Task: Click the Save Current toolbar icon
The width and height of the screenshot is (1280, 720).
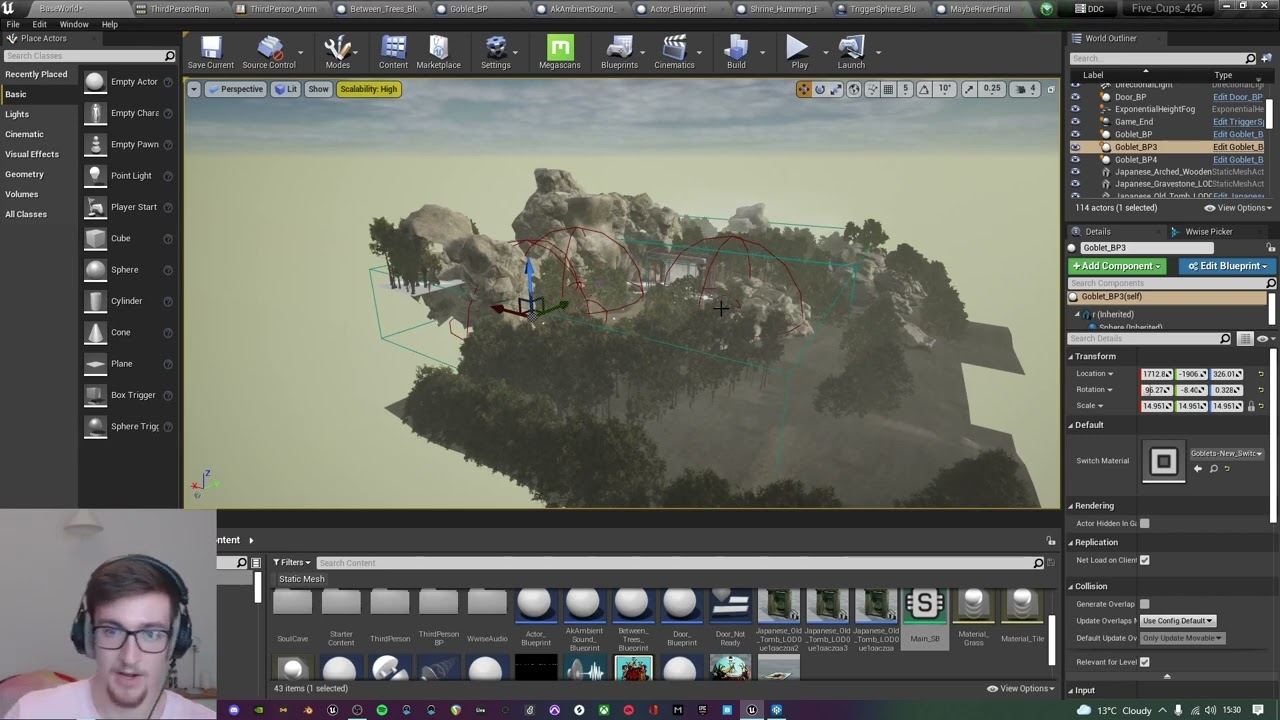Action: pos(210,53)
